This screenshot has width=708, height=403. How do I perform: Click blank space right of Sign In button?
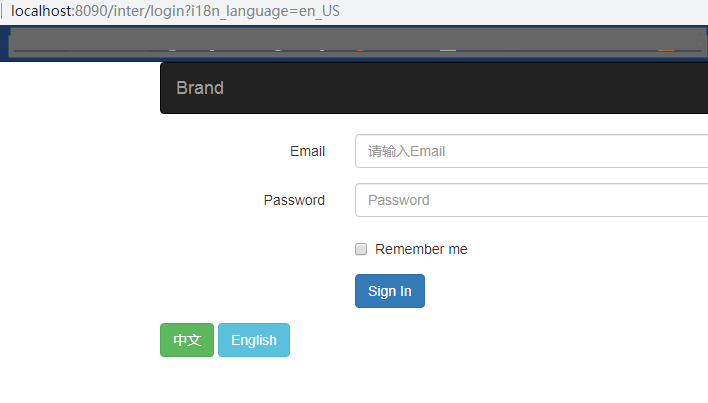(x=560, y=291)
